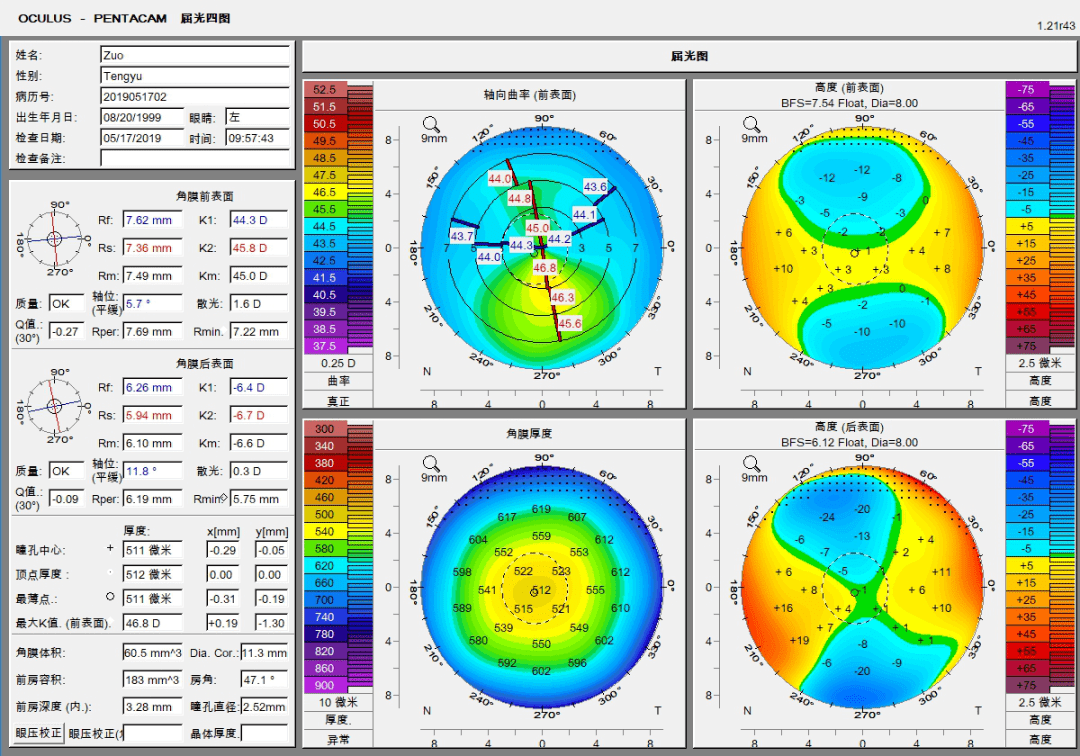This screenshot has width=1080, height=756.
Task: Select the 300 swatch on thickness color scale
Action: pos(325,429)
